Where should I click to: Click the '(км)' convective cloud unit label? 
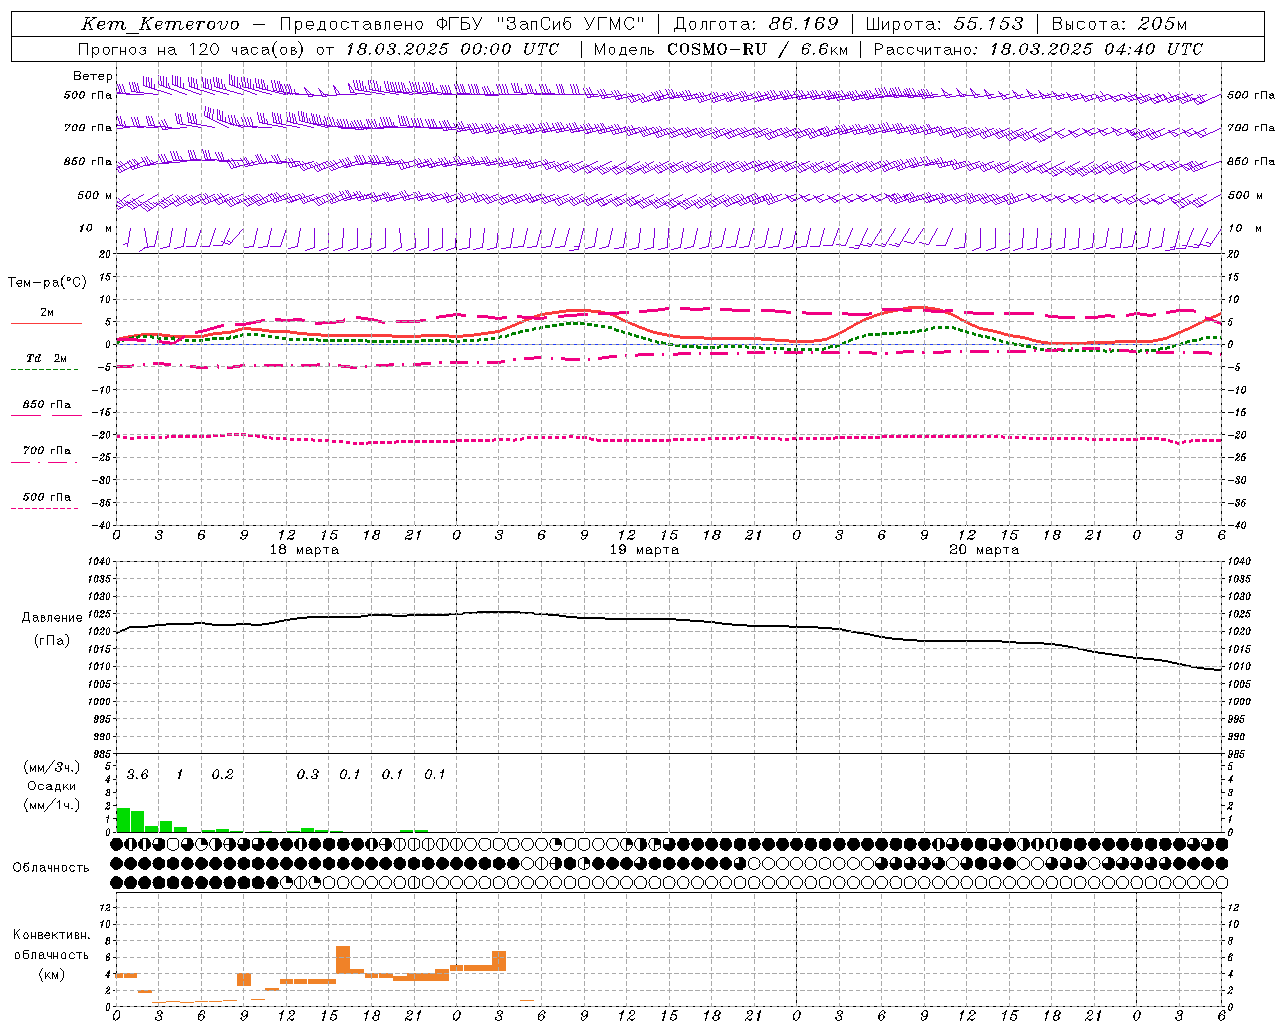(x=52, y=974)
